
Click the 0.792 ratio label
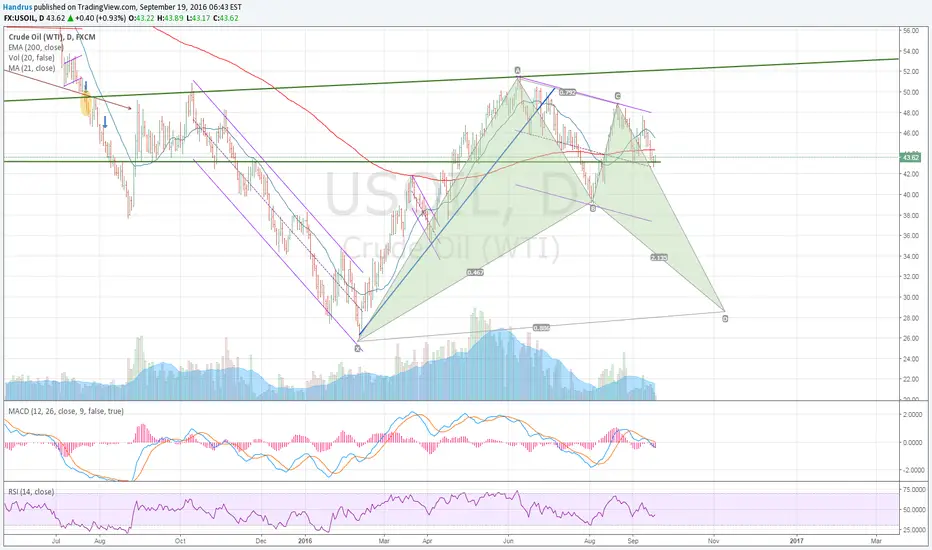[x=568, y=92]
